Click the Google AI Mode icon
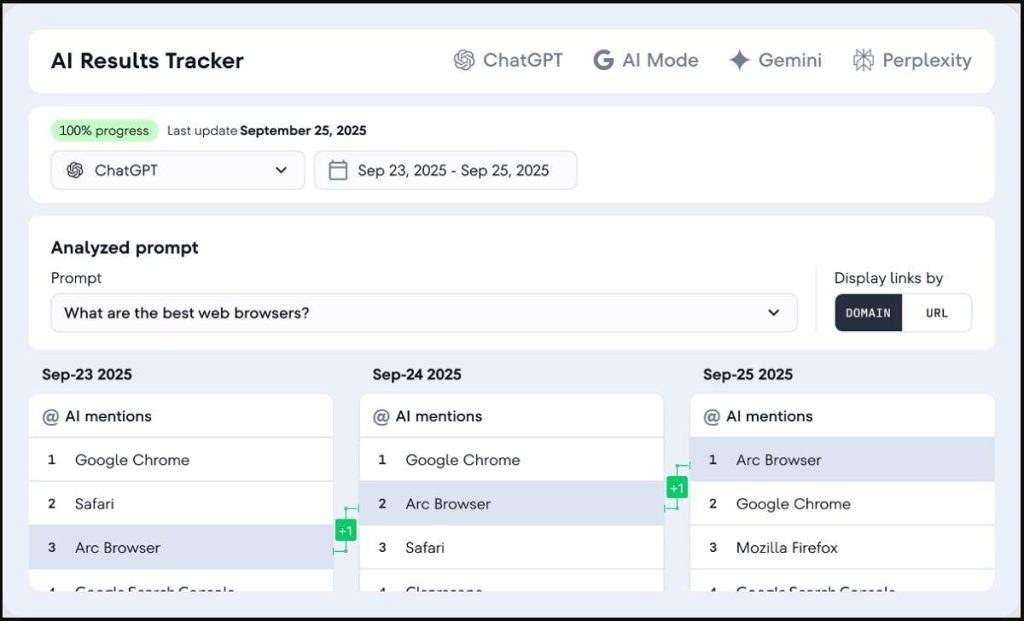The image size is (1024, 621). (603, 60)
